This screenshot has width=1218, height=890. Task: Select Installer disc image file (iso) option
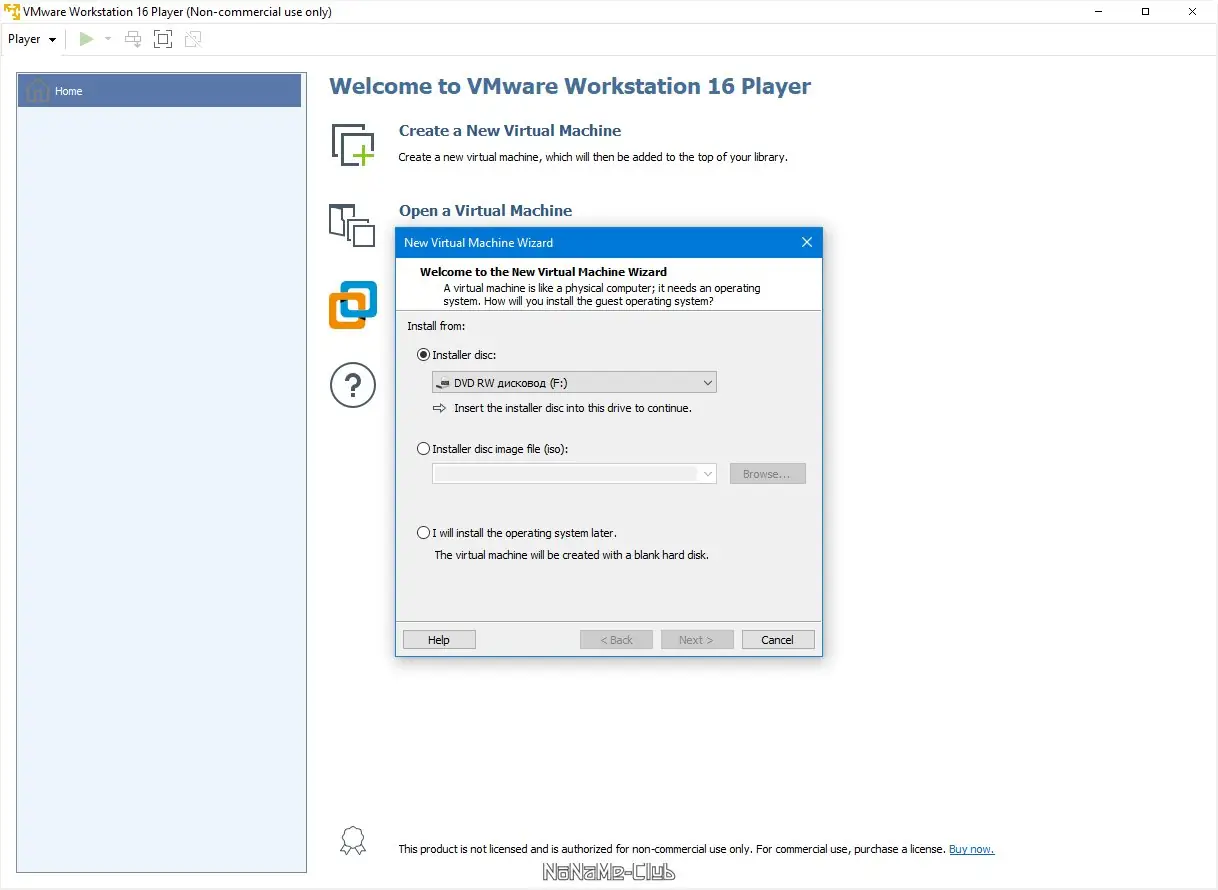424,449
